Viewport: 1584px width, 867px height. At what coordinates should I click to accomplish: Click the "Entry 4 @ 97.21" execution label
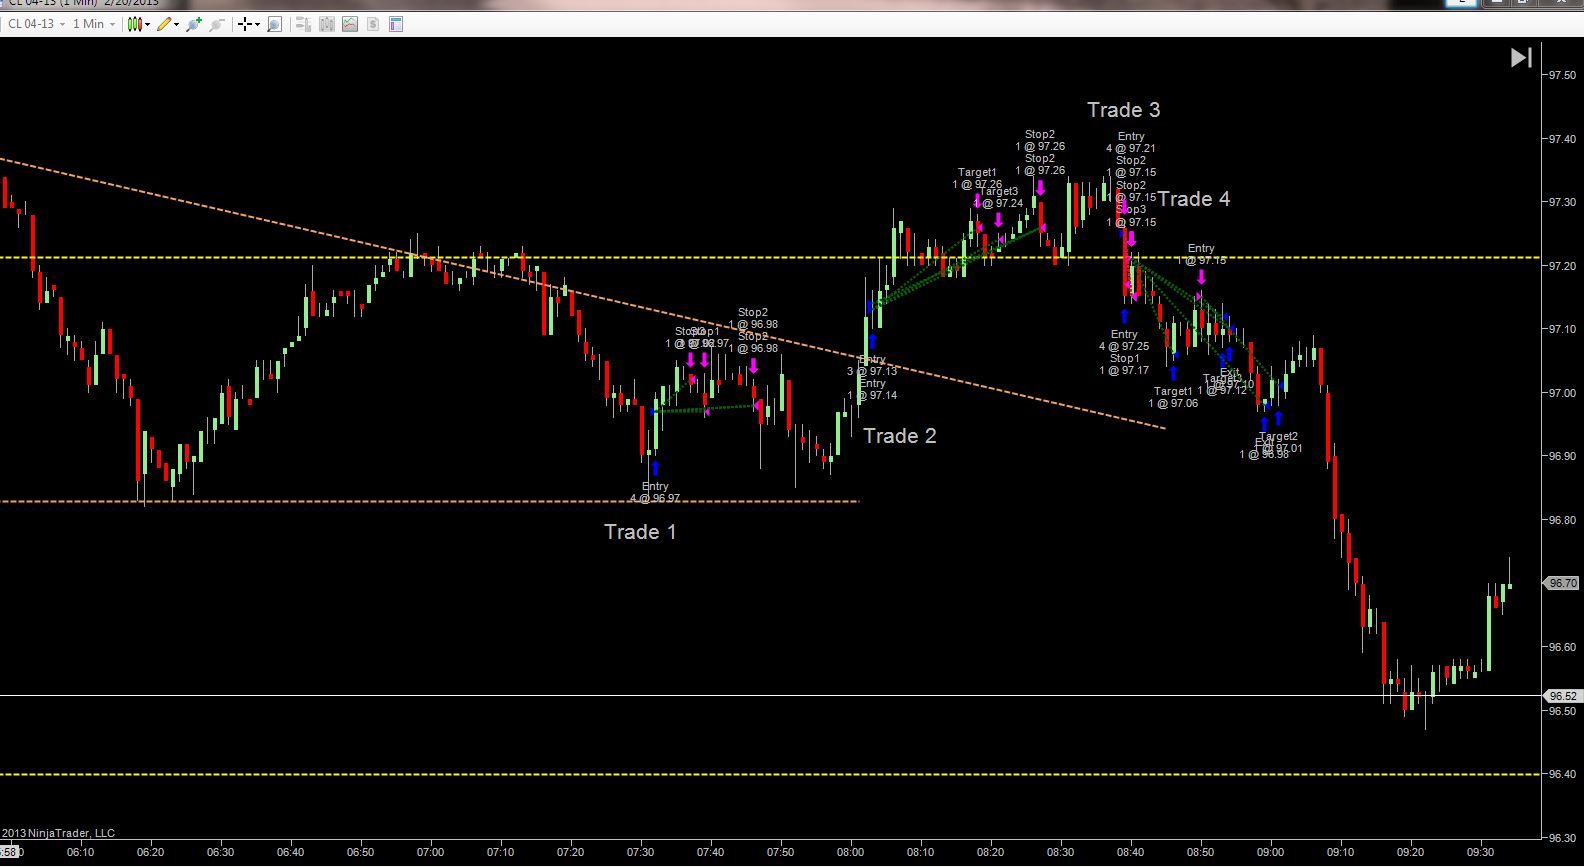point(1131,142)
